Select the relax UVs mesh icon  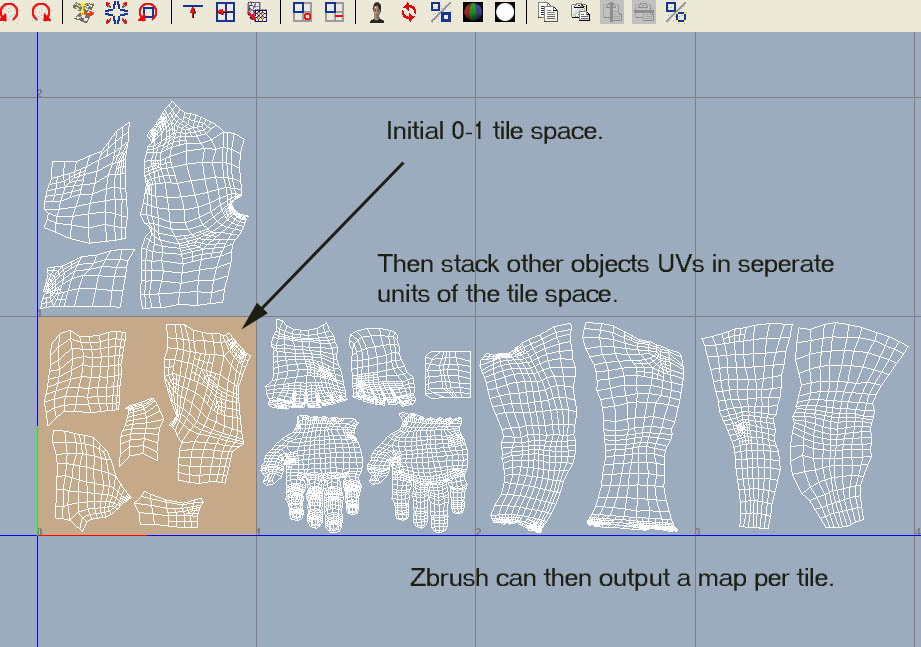tap(83, 12)
